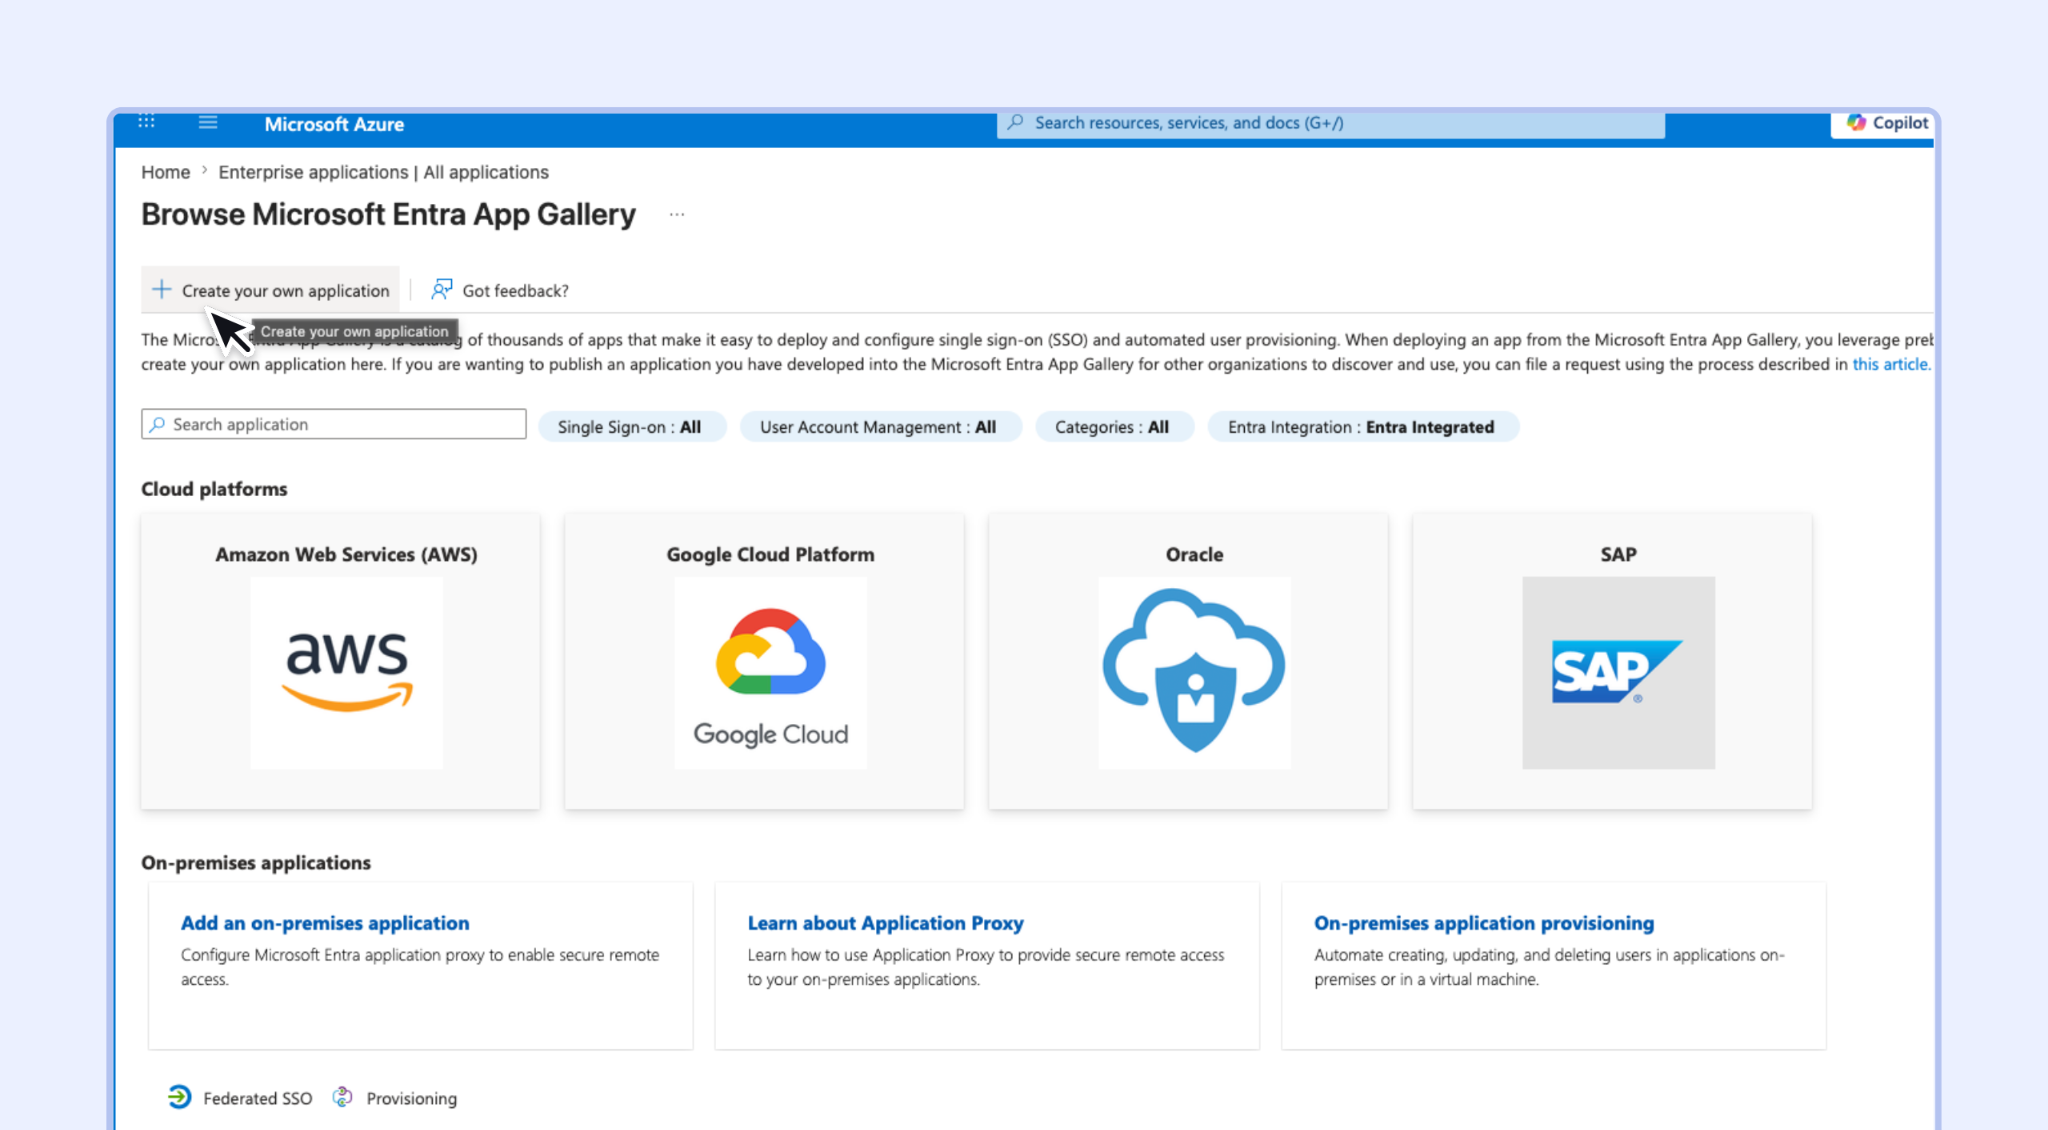Open the Entra Integration filter

point(1362,427)
